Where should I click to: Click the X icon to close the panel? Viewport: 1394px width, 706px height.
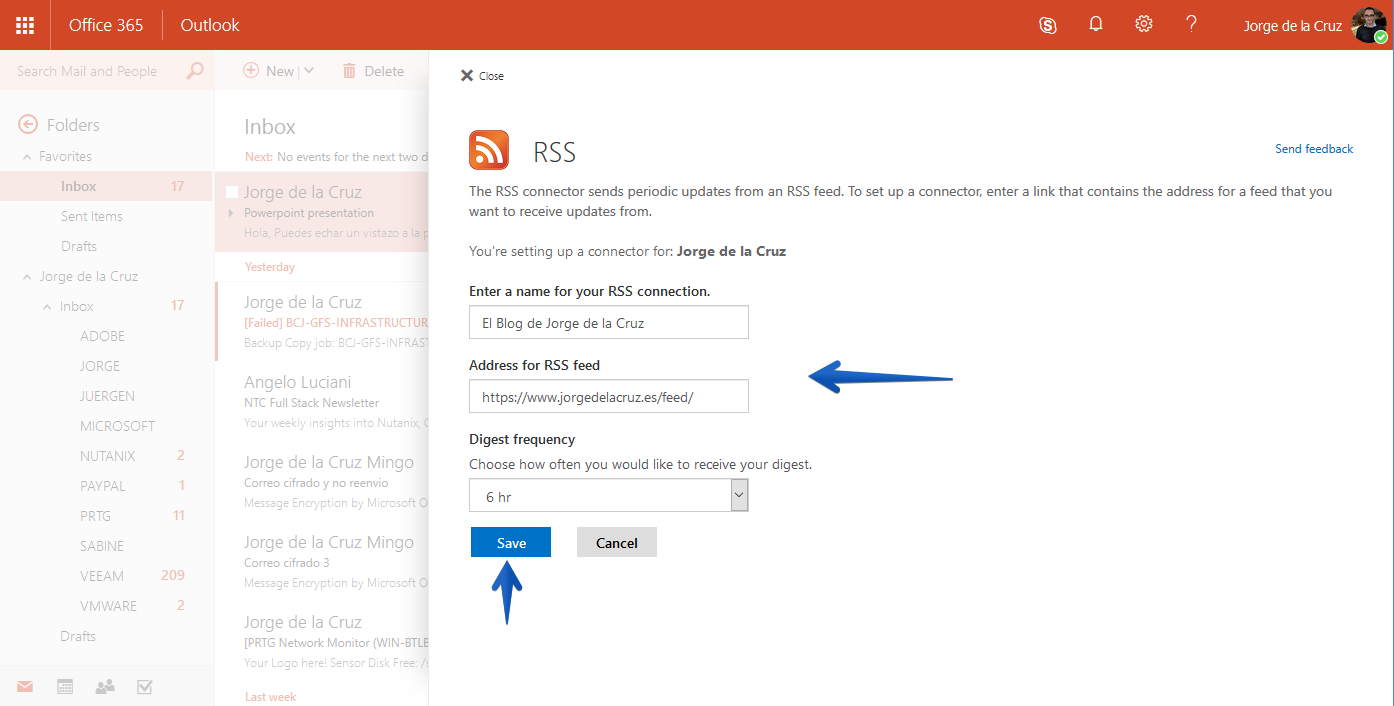coord(466,76)
